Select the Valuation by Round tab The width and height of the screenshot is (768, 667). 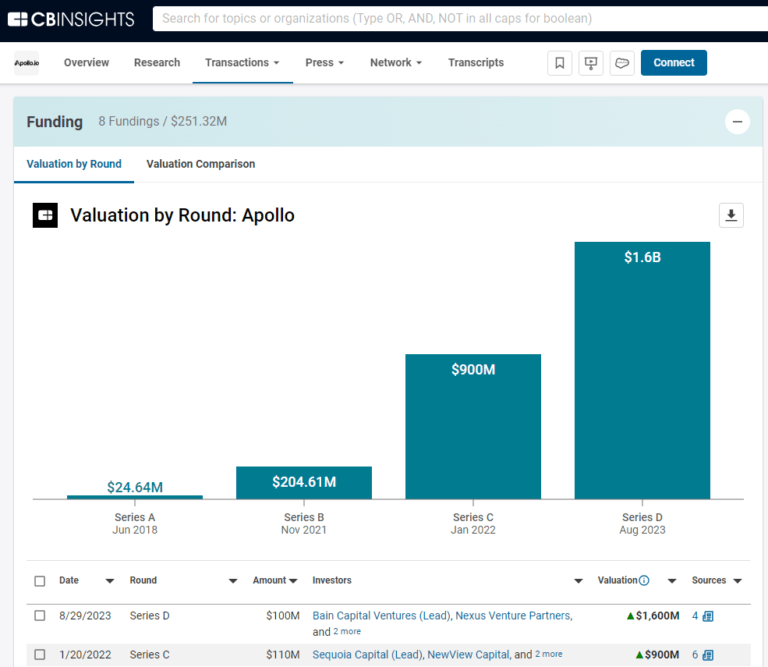74,164
